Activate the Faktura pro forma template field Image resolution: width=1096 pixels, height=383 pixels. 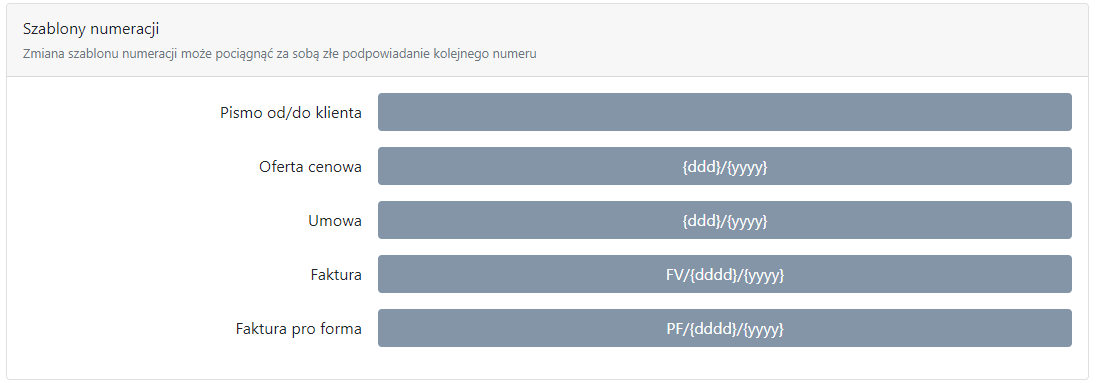(x=725, y=328)
